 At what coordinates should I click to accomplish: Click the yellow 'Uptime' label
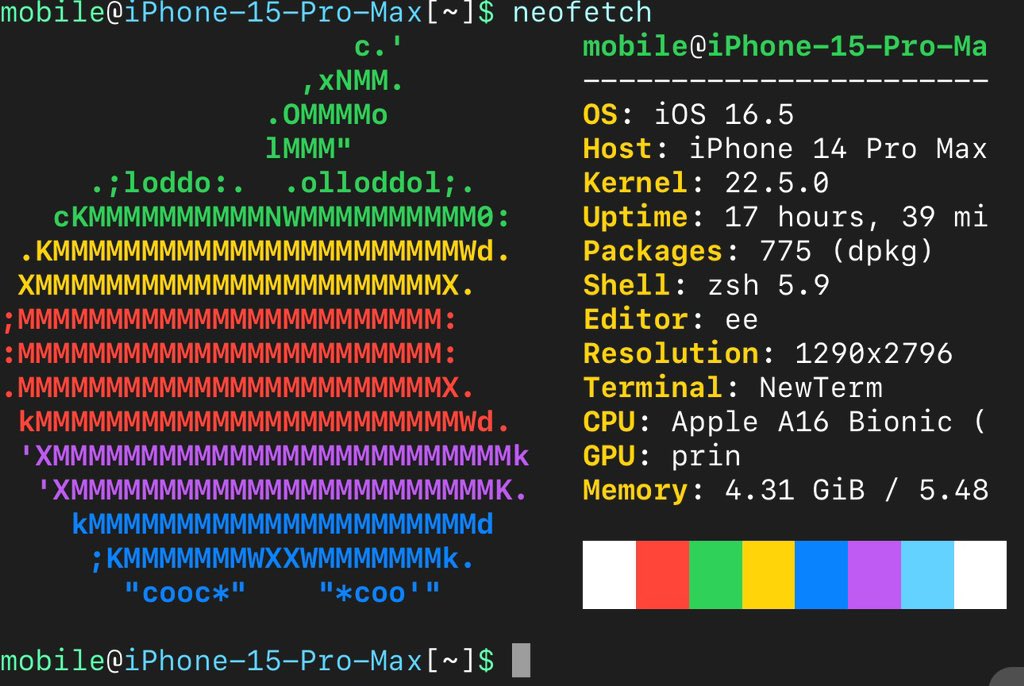coord(635,217)
